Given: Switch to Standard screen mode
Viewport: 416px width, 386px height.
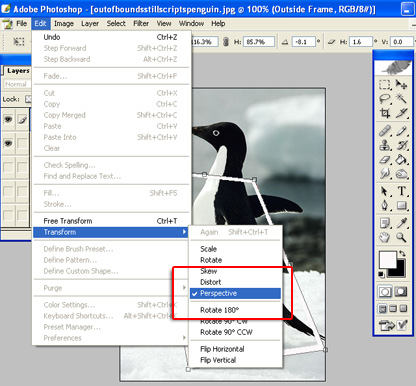Looking at the screenshot, I should [383, 309].
